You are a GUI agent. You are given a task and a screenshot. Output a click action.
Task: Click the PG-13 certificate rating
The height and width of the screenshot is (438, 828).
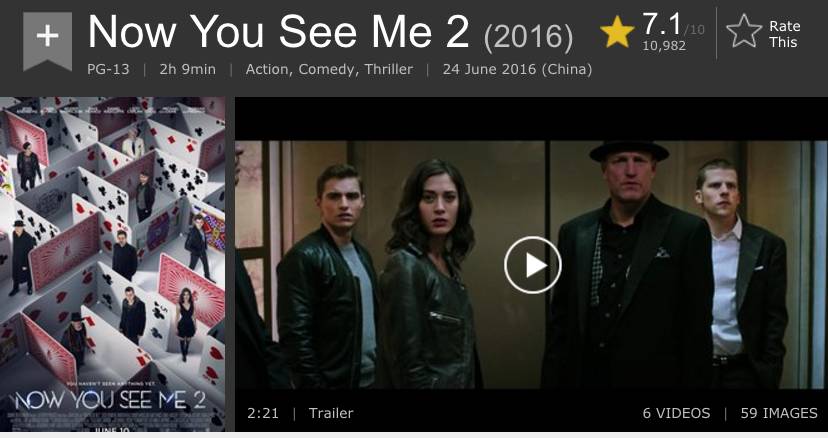[x=108, y=69]
